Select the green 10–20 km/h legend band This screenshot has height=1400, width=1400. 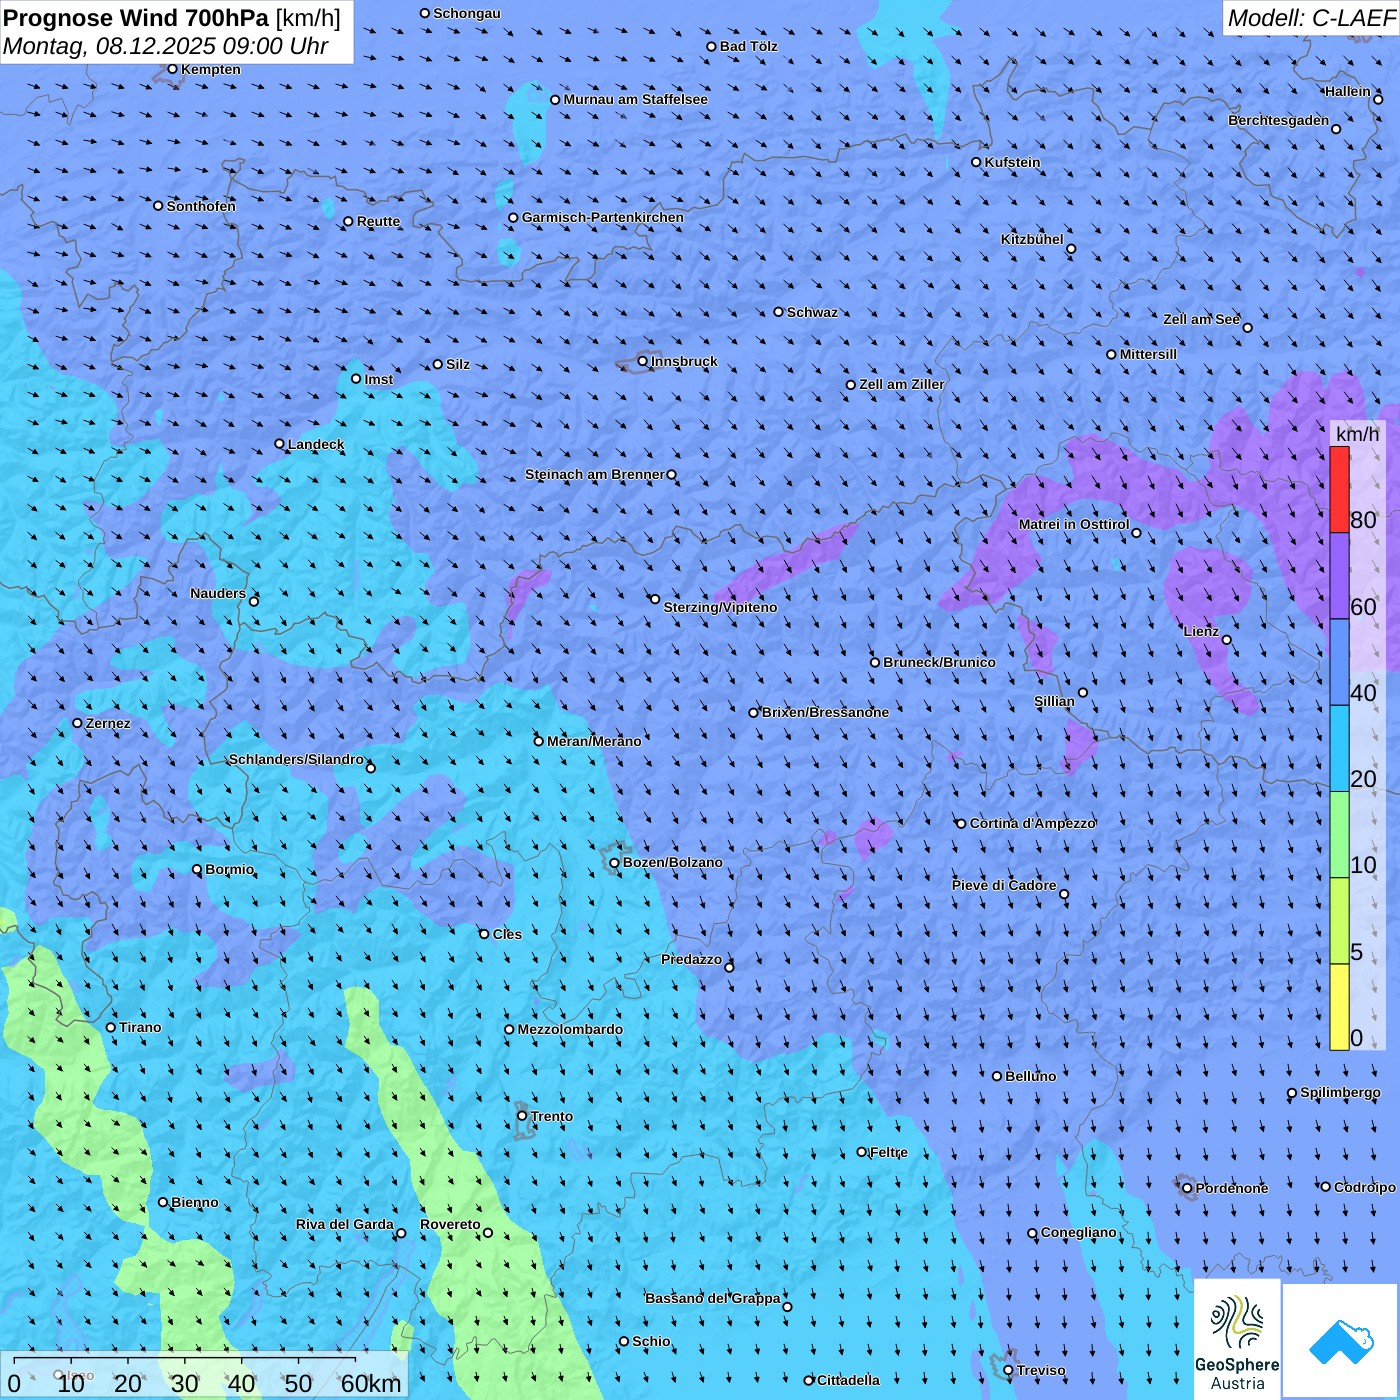1339,835
